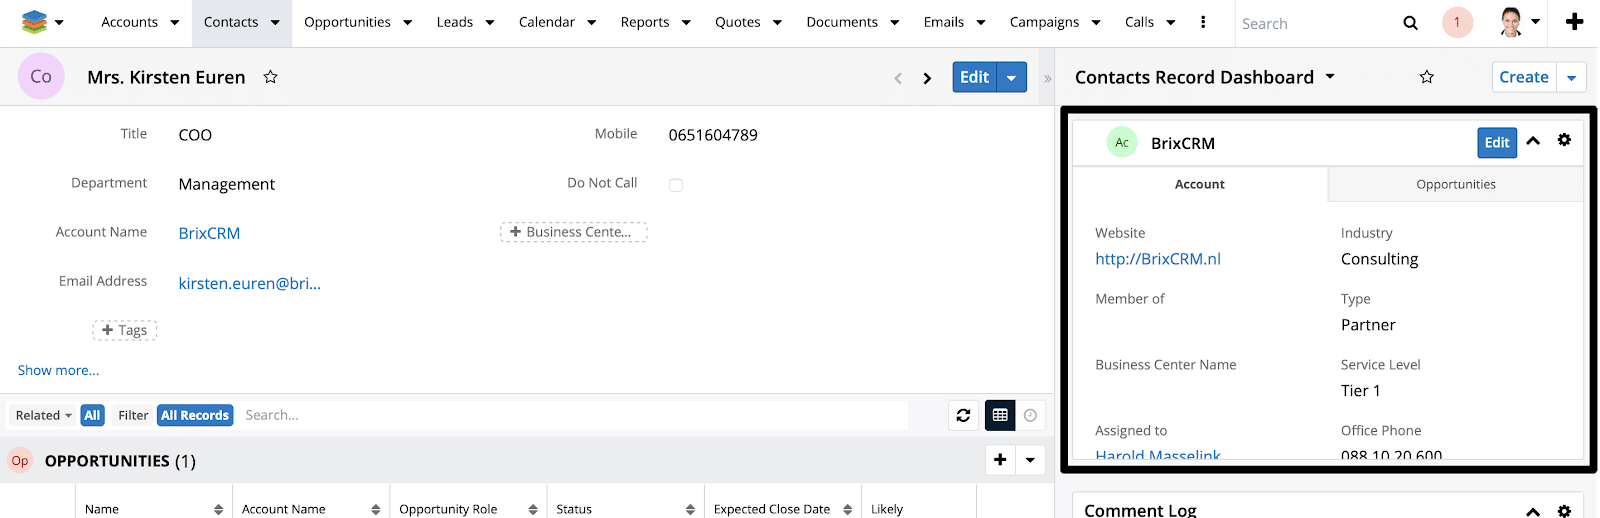Viewport: 1600px width, 518px height.
Task: Open the Emails module
Action: point(944,22)
